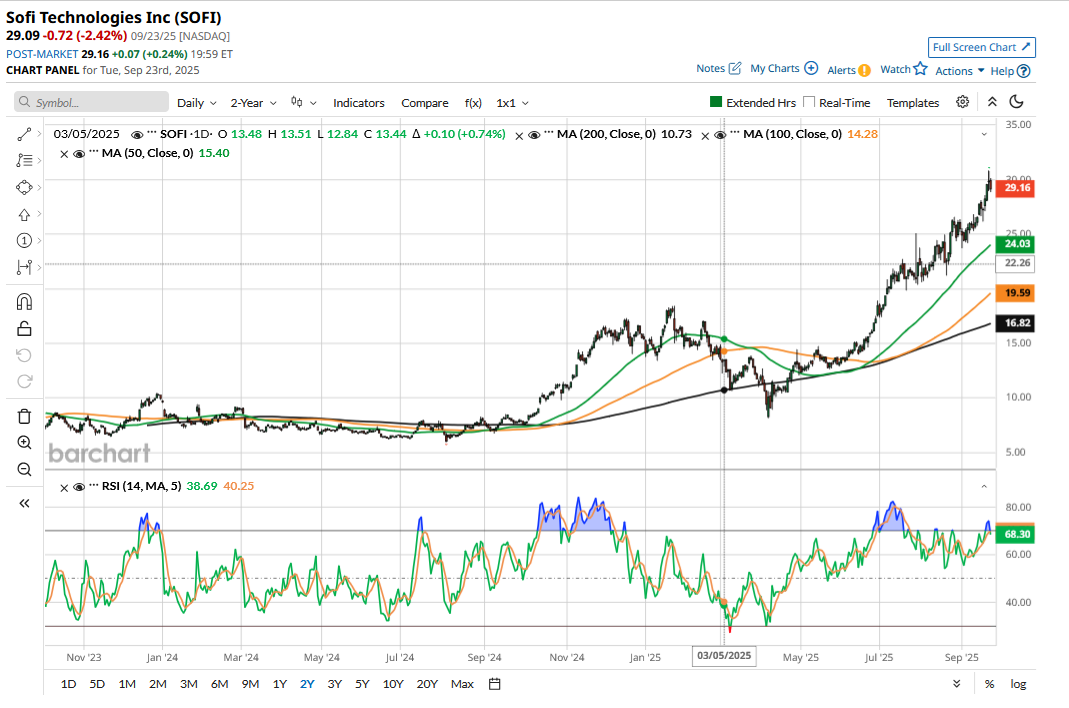Switch to dark mode with moon icon
The height and width of the screenshot is (708, 1069).
(1017, 102)
